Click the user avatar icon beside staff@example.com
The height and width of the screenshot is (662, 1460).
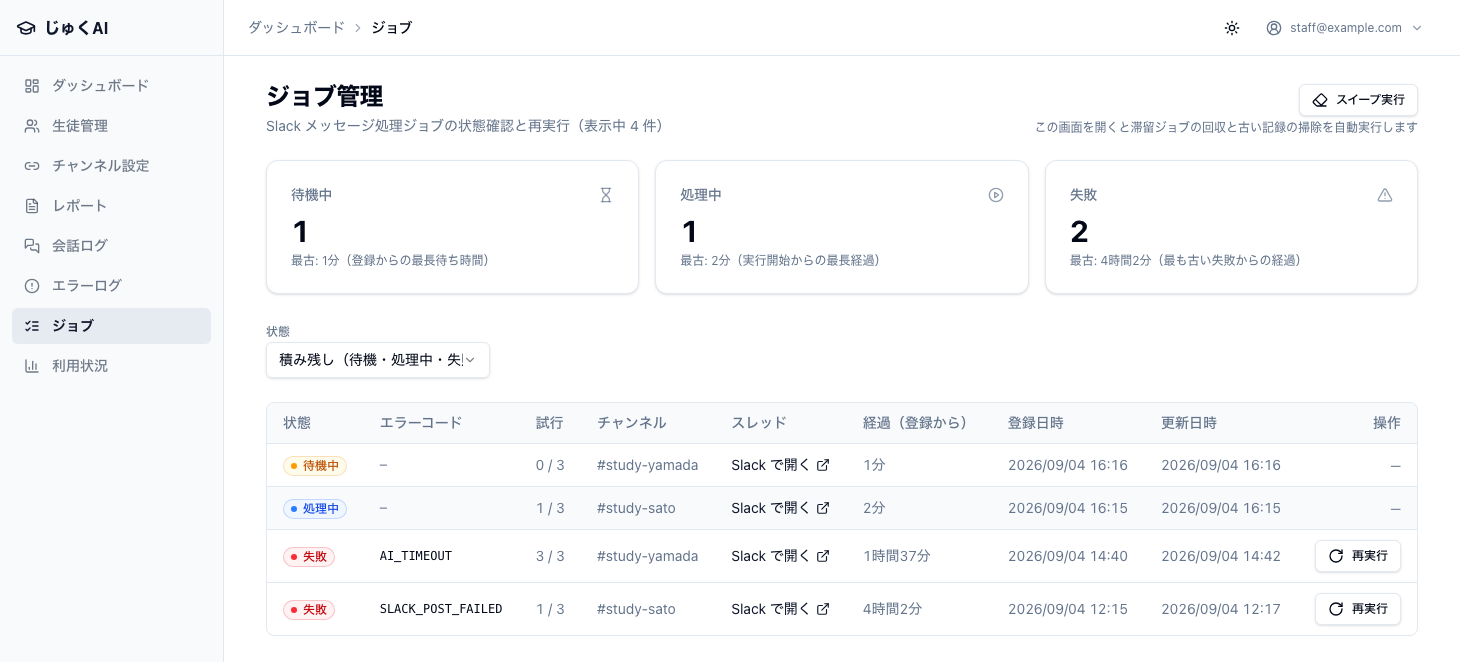pos(1274,28)
